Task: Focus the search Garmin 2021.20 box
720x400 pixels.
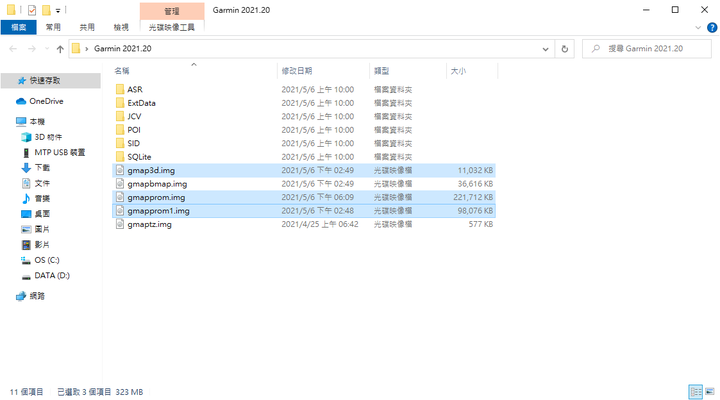Action: [x=647, y=49]
